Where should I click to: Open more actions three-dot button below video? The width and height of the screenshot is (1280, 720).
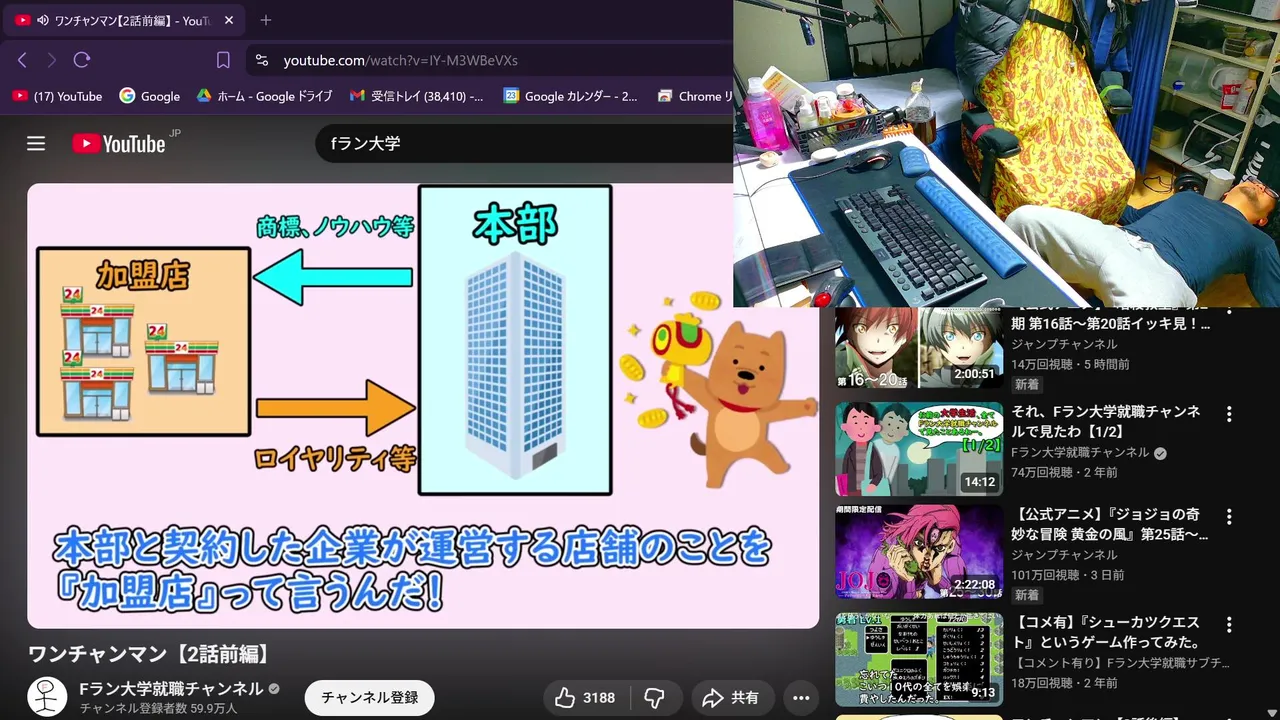point(801,697)
